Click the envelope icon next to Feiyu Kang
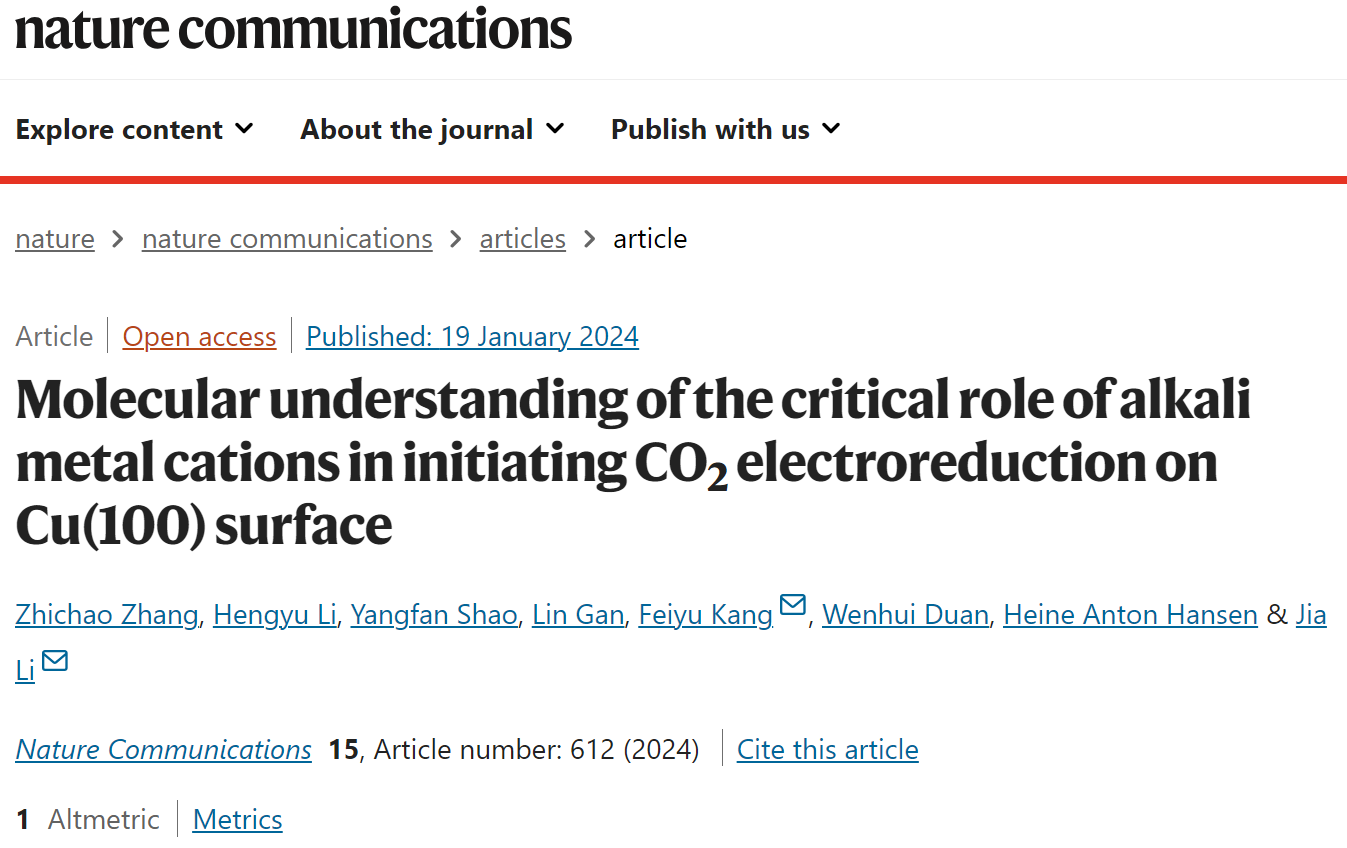Image resolution: width=1347 pixels, height=848 pixels. [793, 605]
